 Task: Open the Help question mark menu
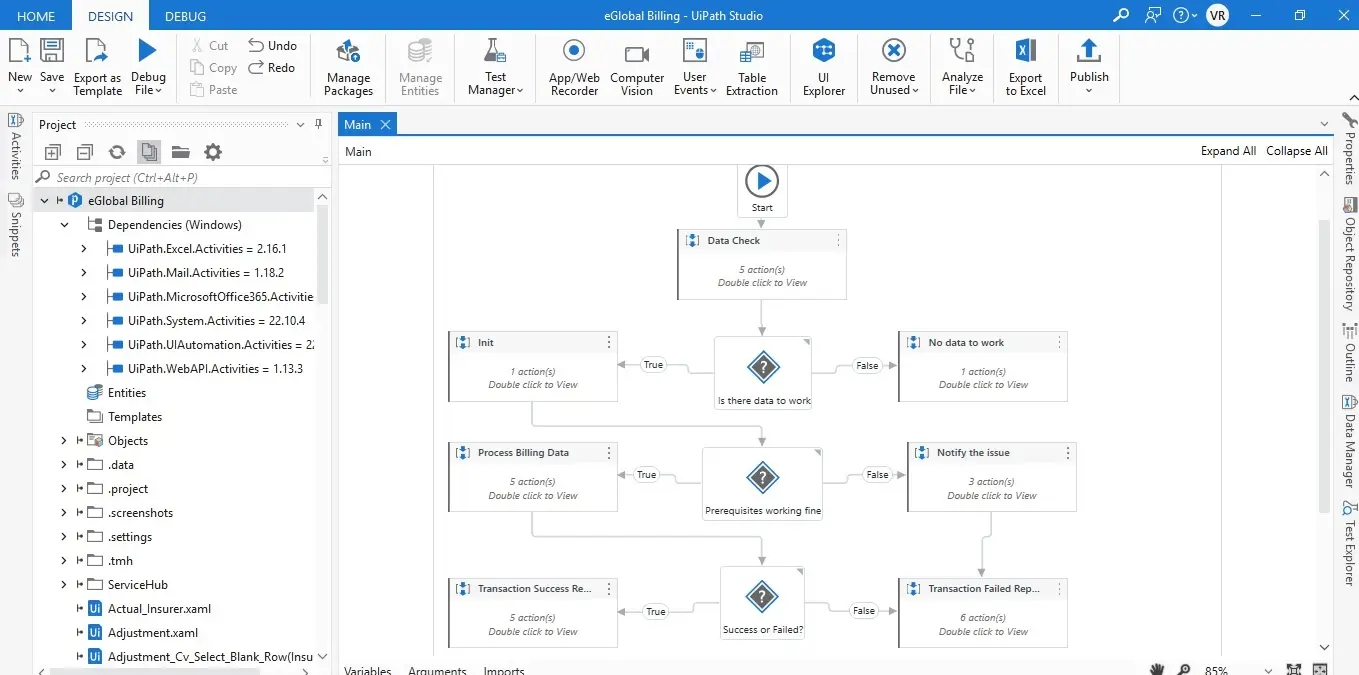tap(1185, 15)
